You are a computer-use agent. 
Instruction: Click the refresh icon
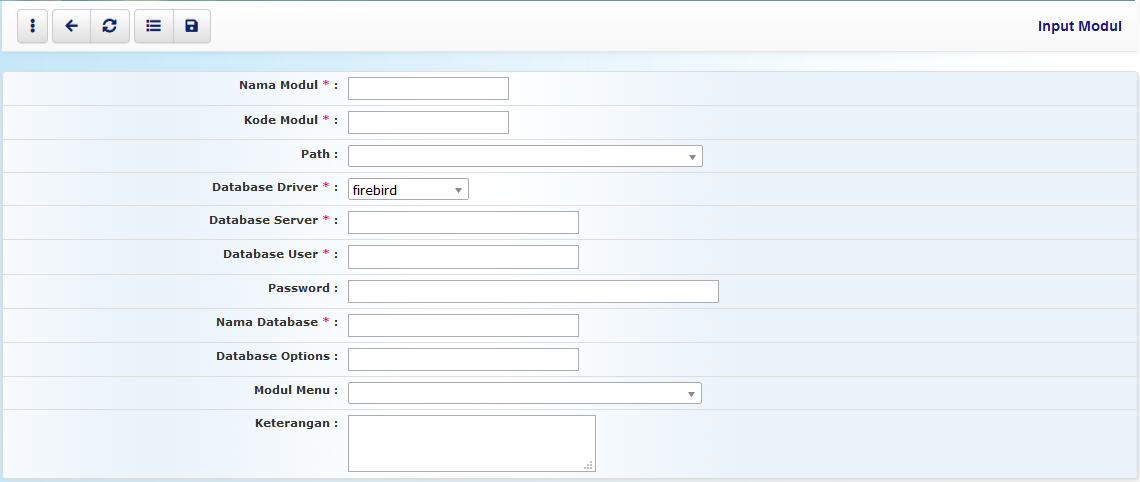point(110,26)
